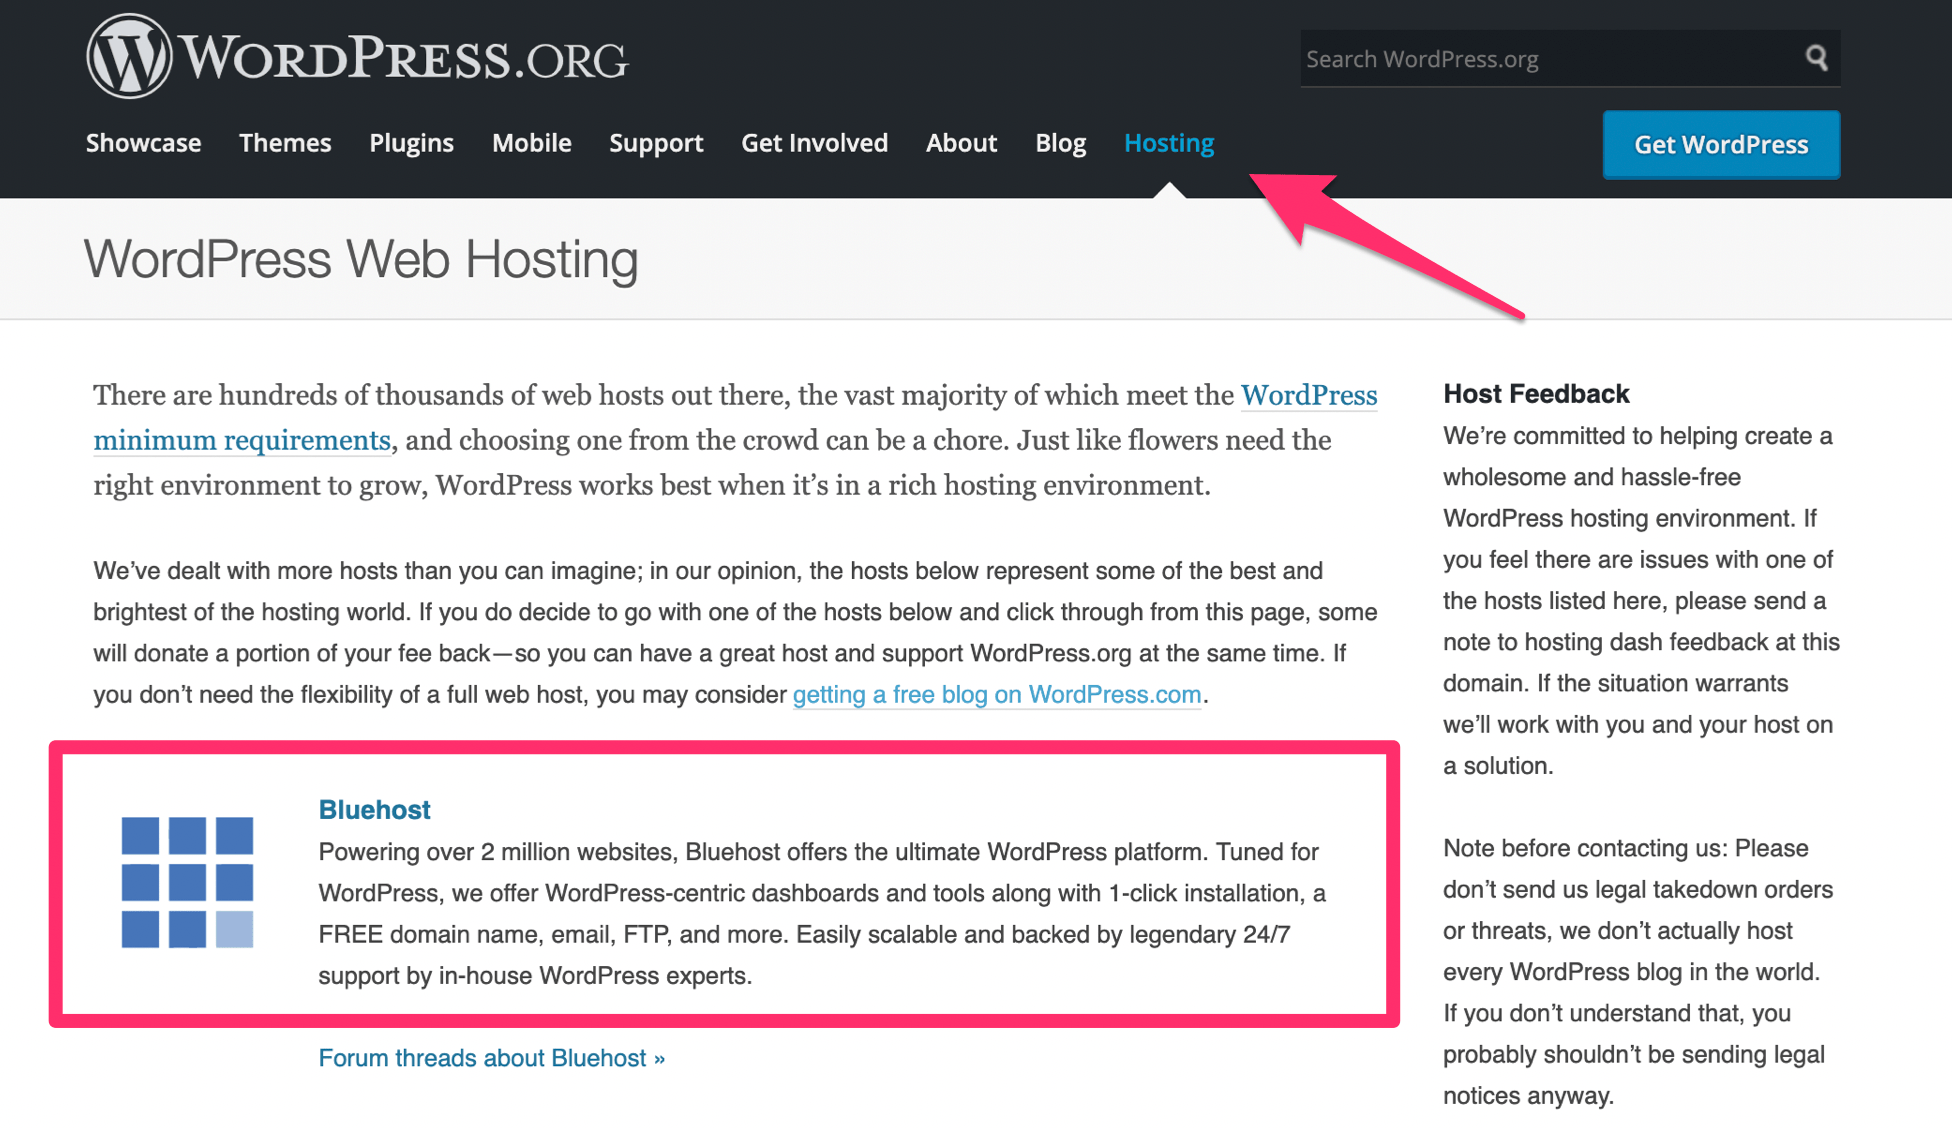The image size is (1952, 1128).
Task: Click the Bluehost description paragraph
Action: [x=822, y=914]
